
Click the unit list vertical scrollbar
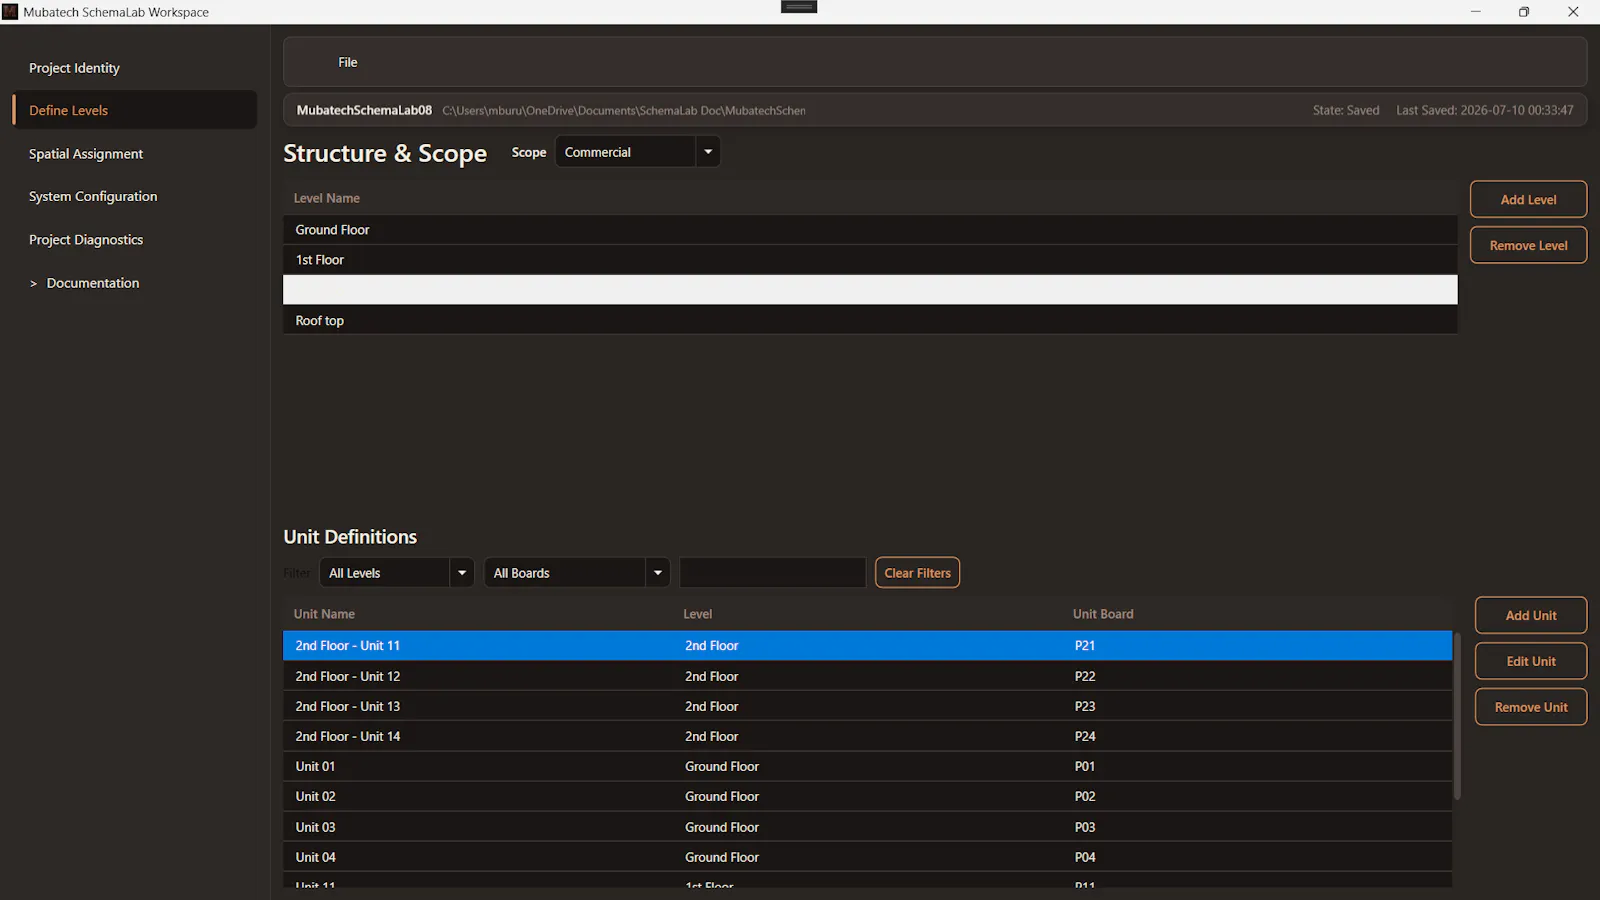click(1457, 716)
